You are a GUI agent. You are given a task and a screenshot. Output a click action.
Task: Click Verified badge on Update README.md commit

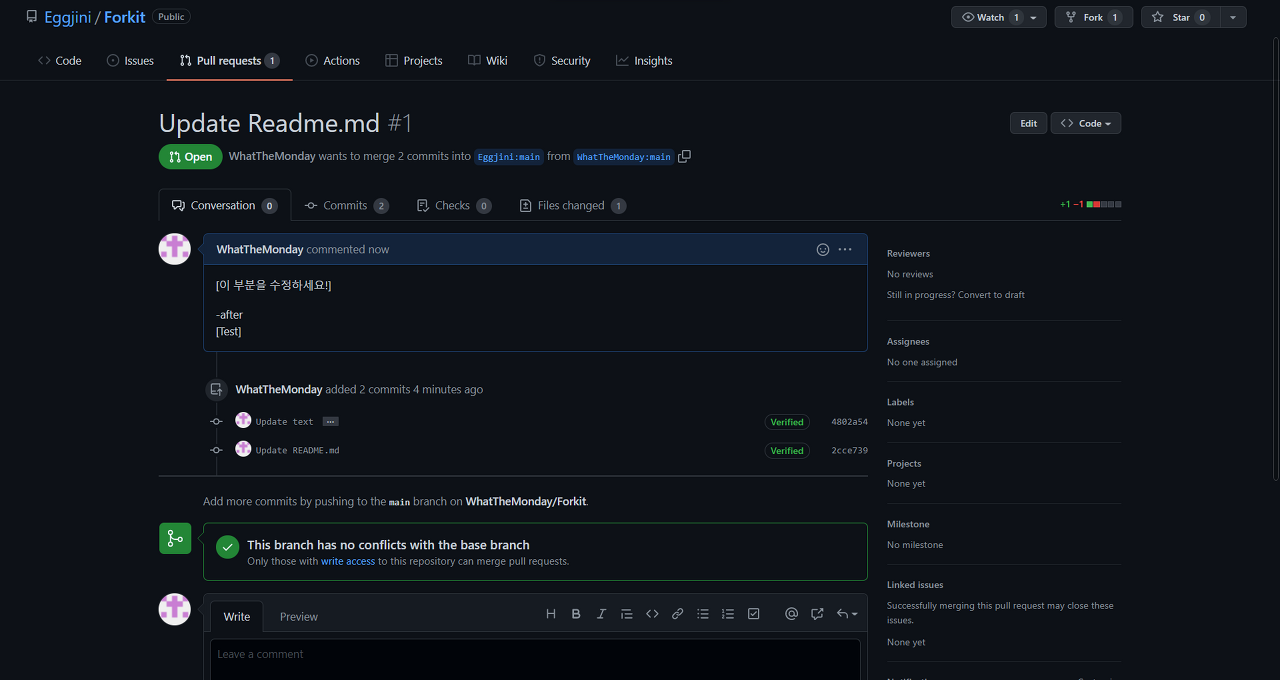[787, 451]
